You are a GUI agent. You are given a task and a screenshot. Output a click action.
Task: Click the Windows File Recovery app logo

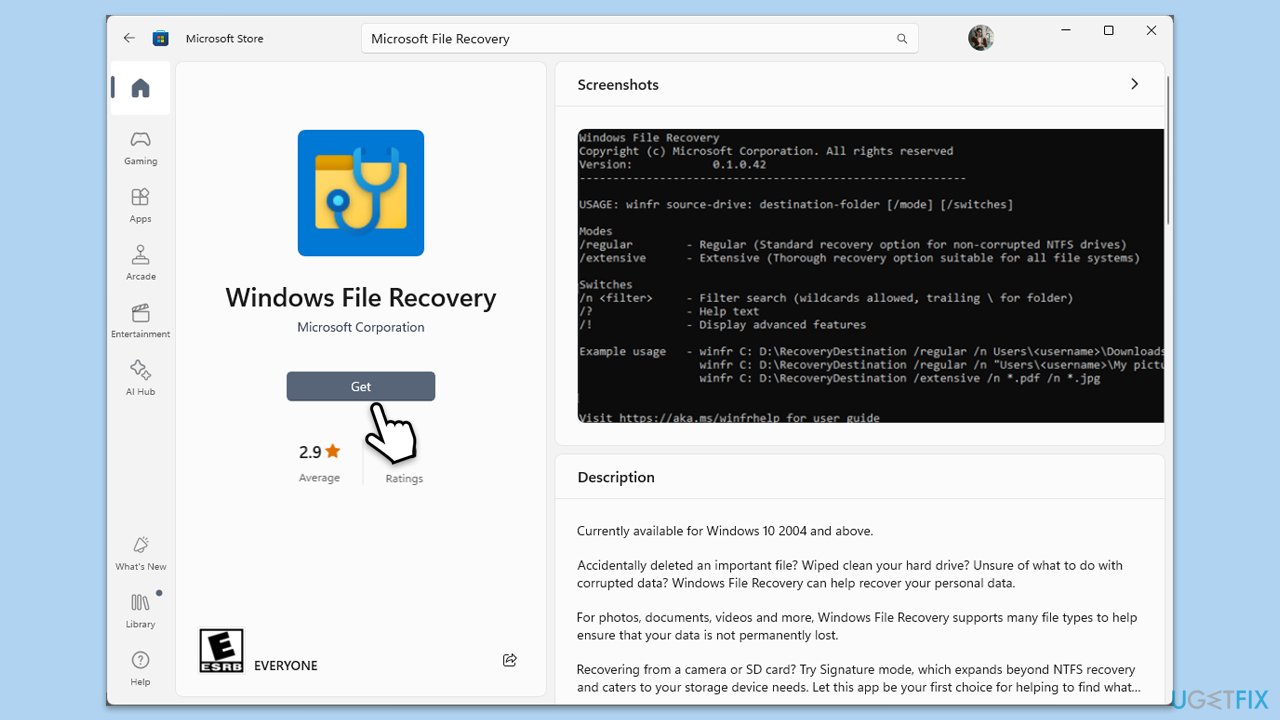[361, 193]
